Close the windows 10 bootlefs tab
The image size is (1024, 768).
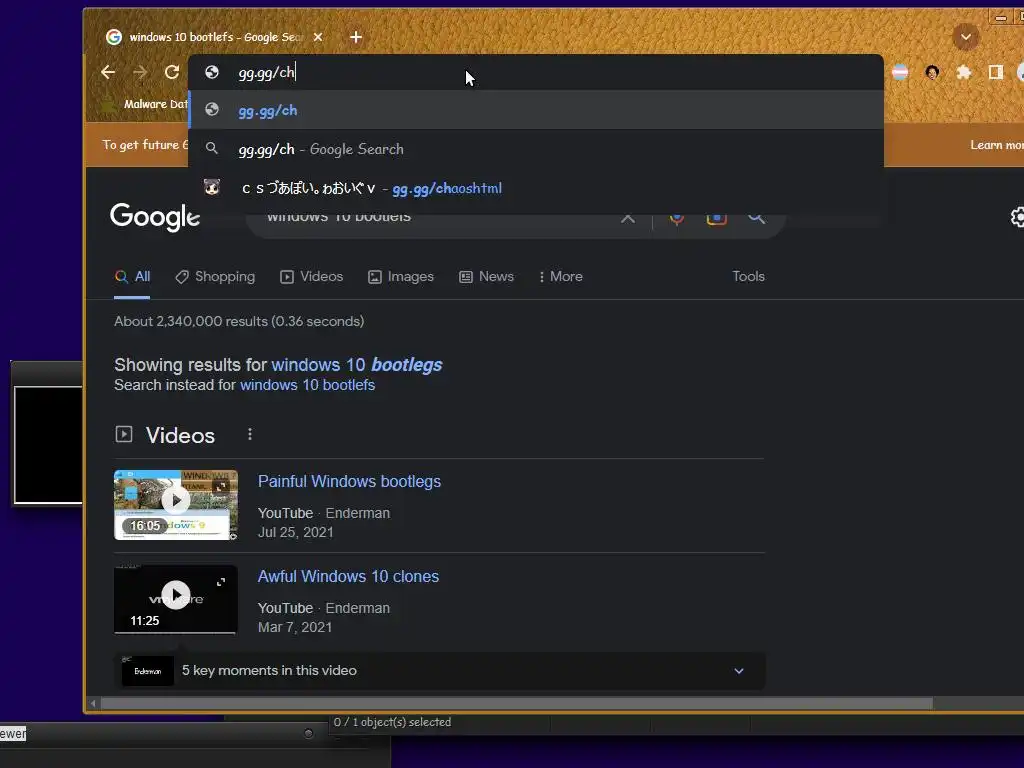point(318,37)
